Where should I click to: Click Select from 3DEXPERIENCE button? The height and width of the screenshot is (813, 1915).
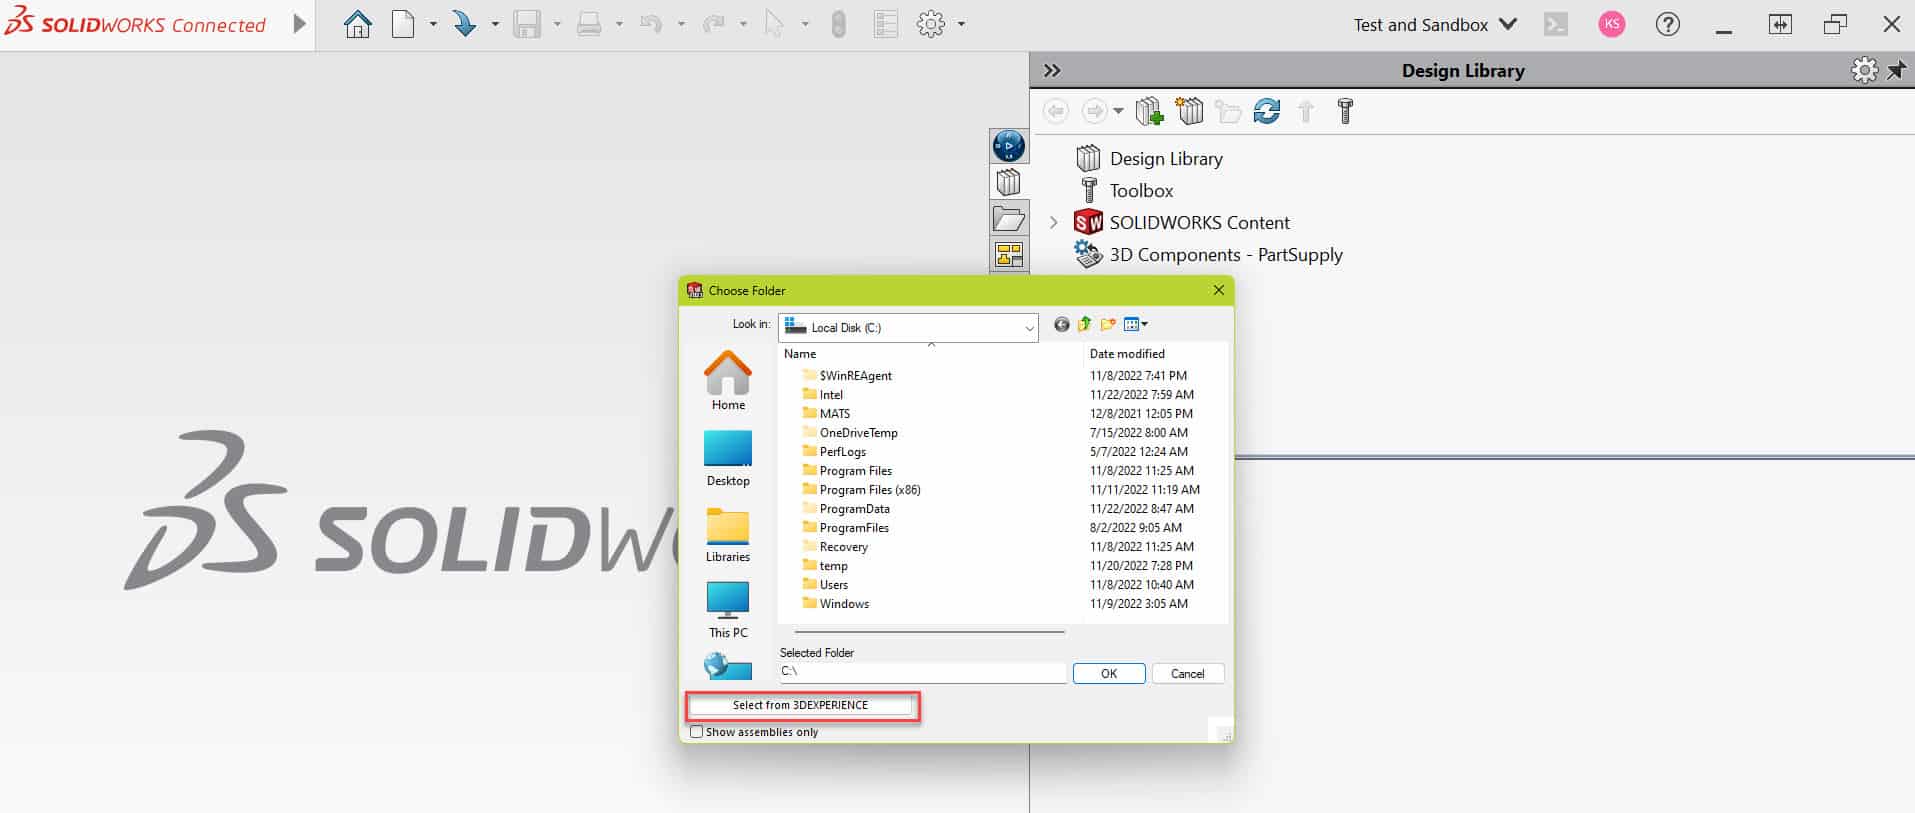pyautogui.click(x=800, y=705)
